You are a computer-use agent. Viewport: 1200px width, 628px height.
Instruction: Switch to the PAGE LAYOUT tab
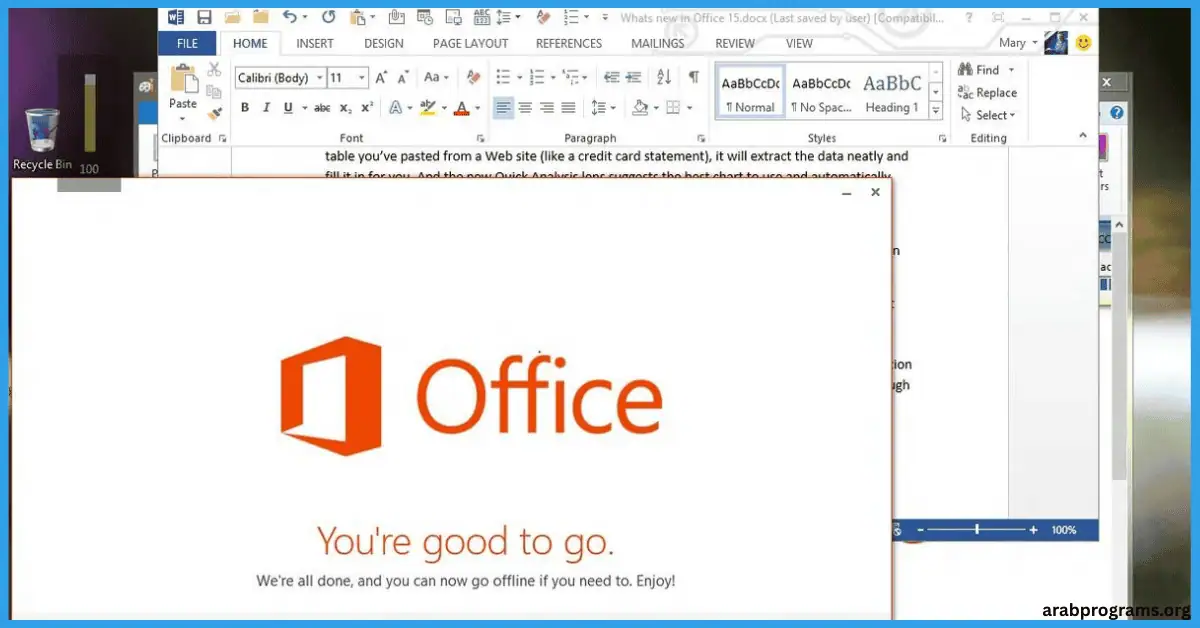click(470, 43)
